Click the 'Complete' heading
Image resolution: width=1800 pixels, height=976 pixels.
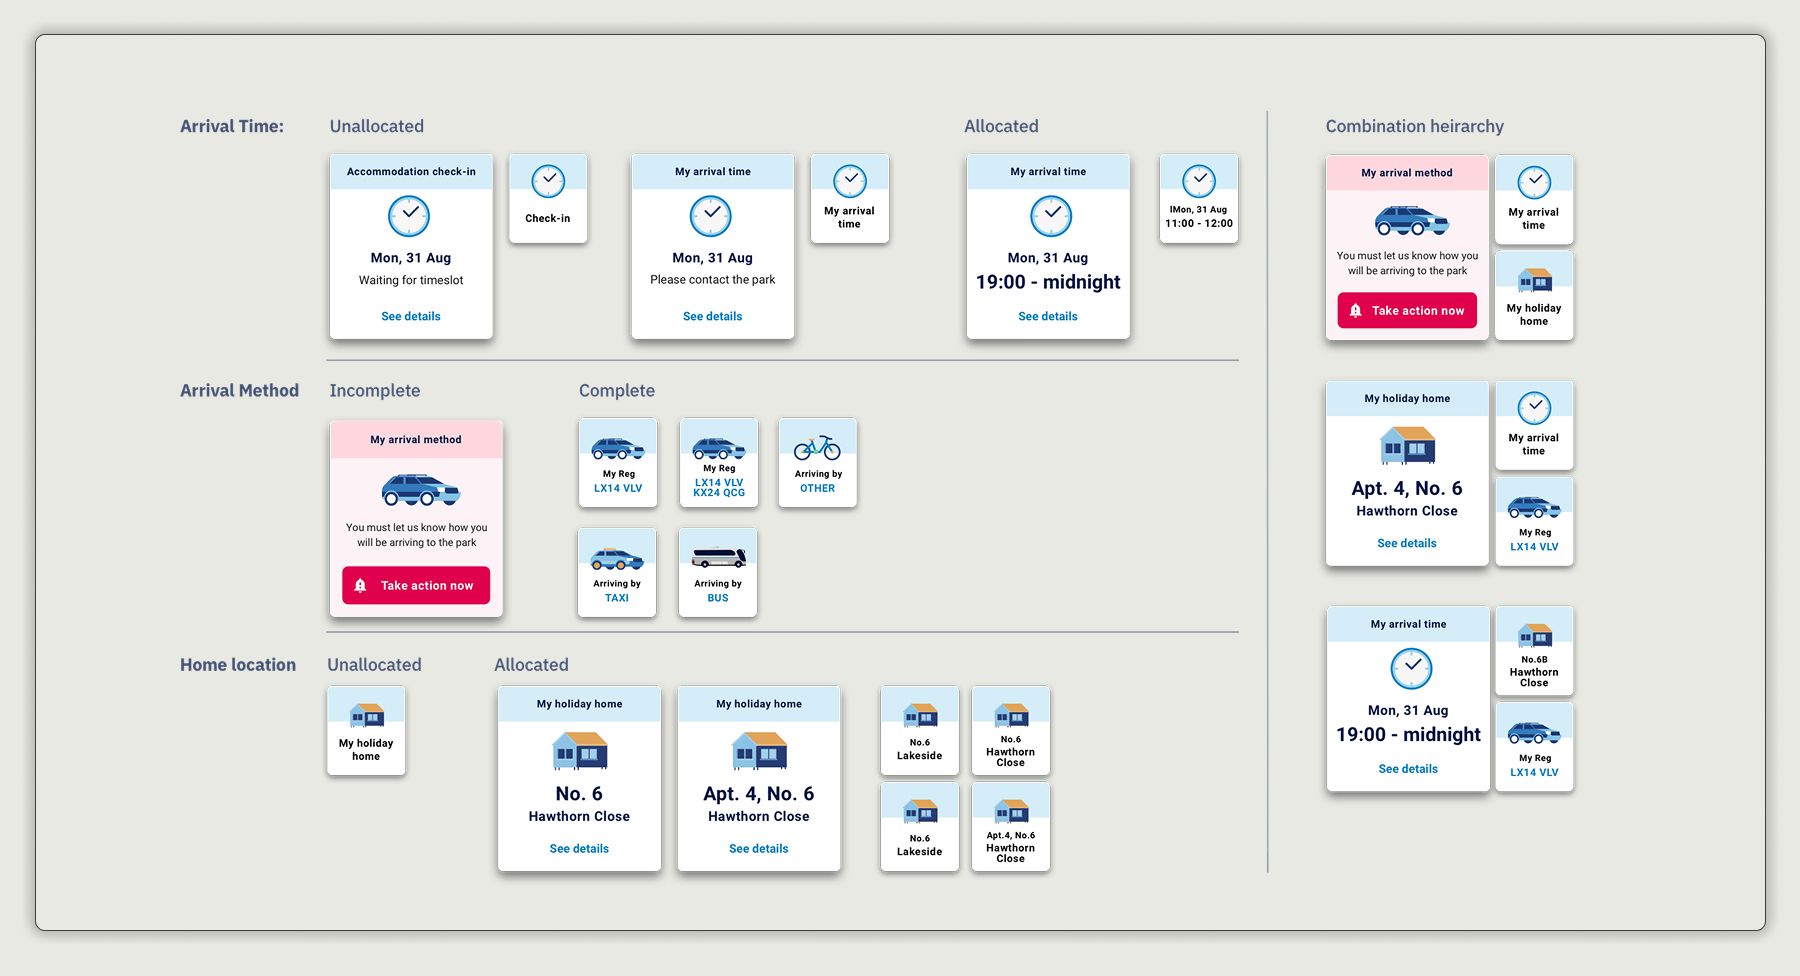tap(617, 390)
